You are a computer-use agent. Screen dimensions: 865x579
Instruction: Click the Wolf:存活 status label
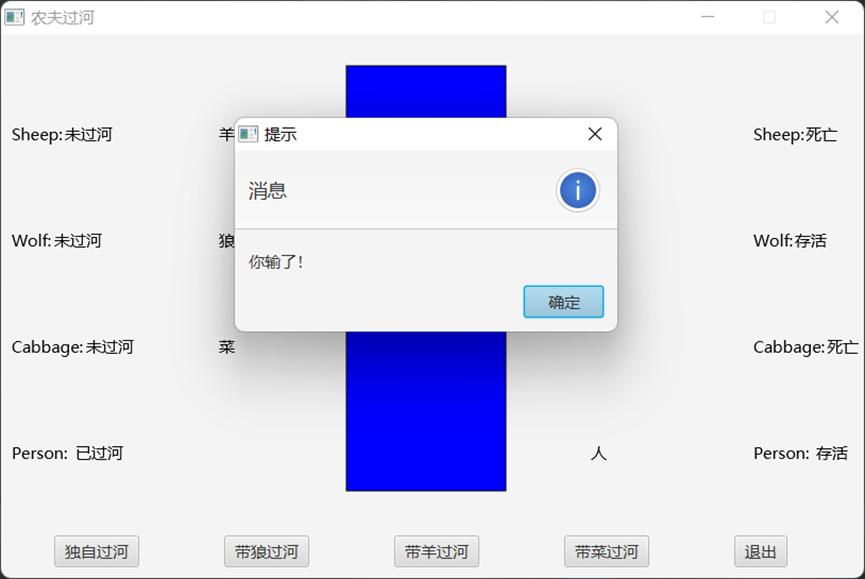pyautogui.click(x=790, y=241)
